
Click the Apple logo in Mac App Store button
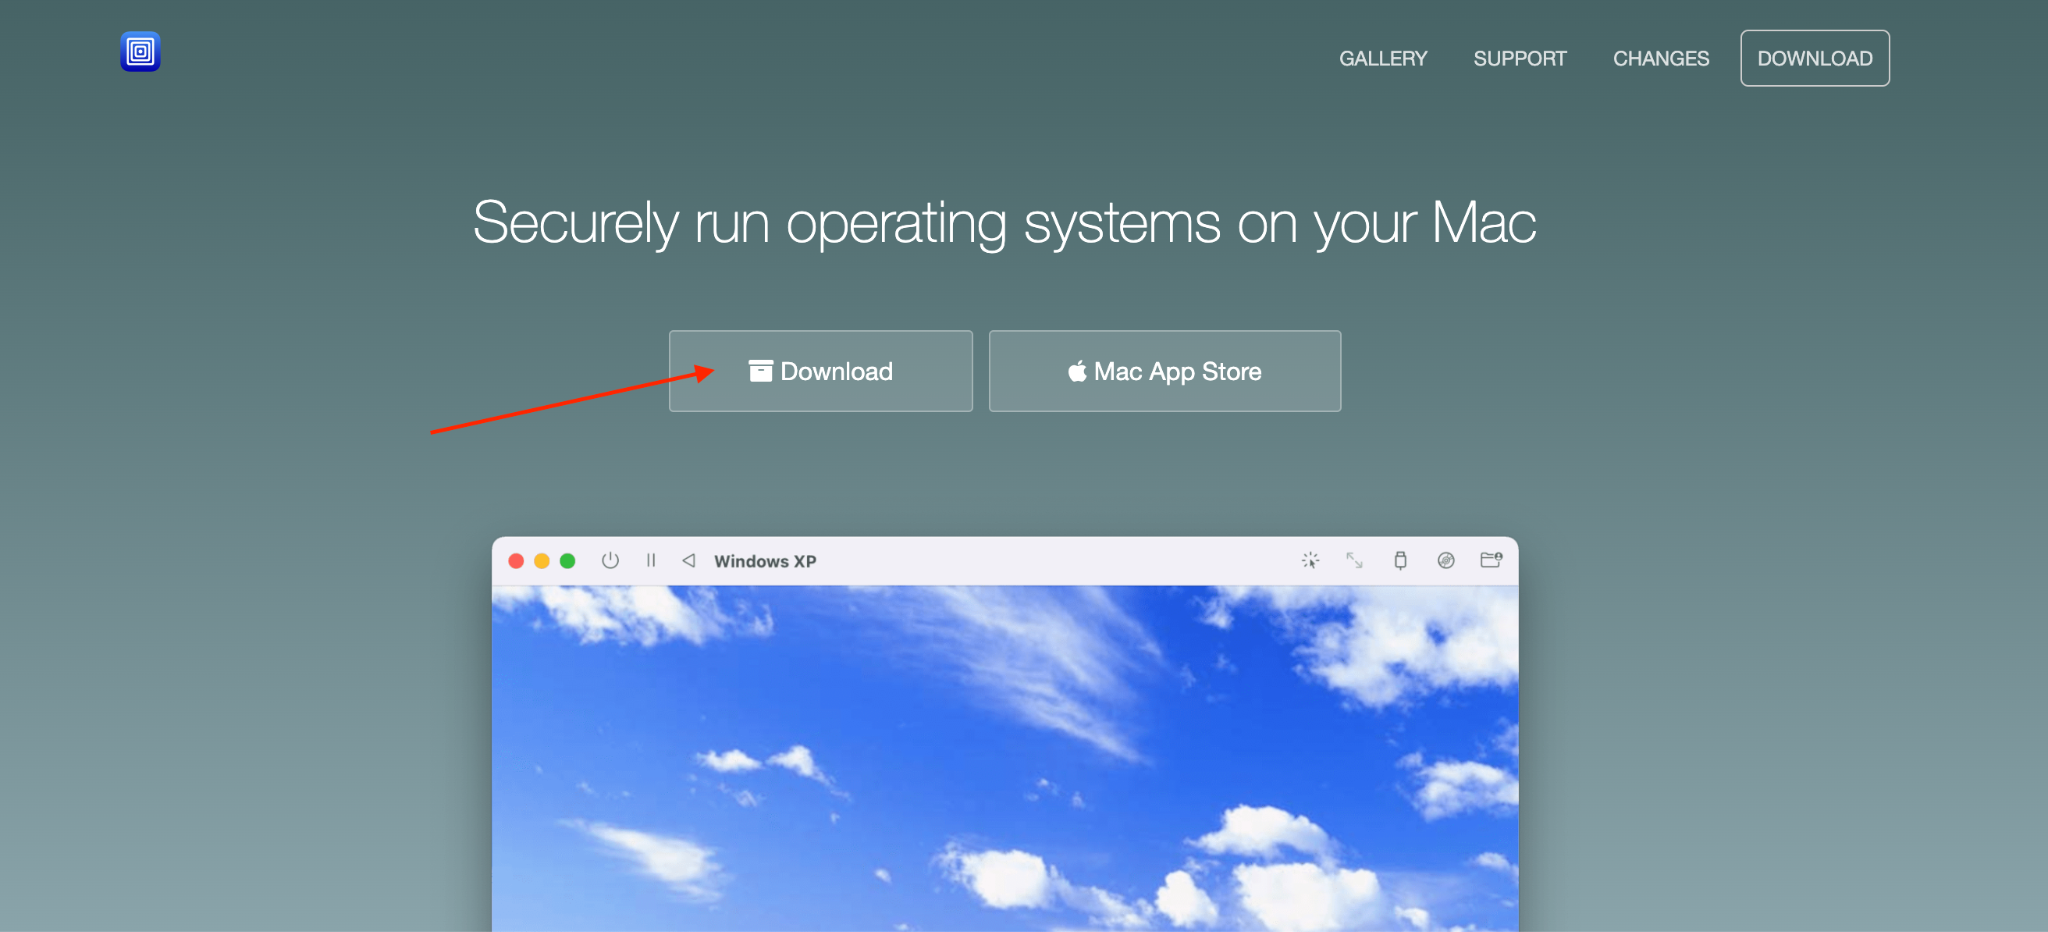point(1077,370)
